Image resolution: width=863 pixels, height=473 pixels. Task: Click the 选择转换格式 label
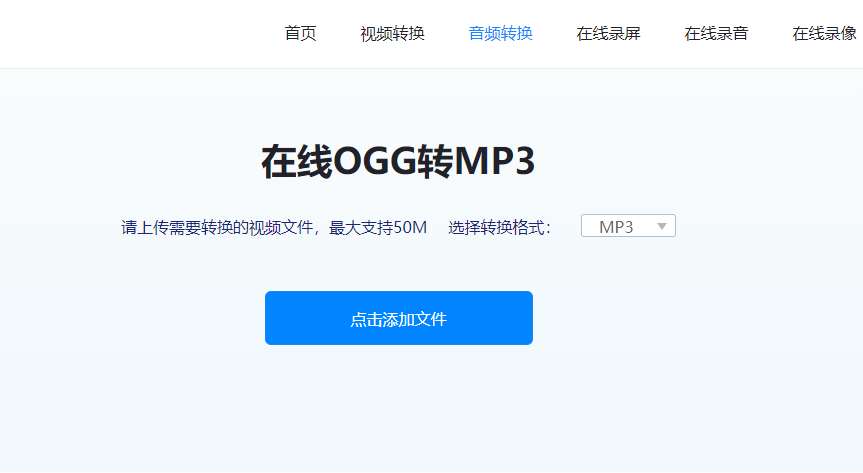[499, 227]
